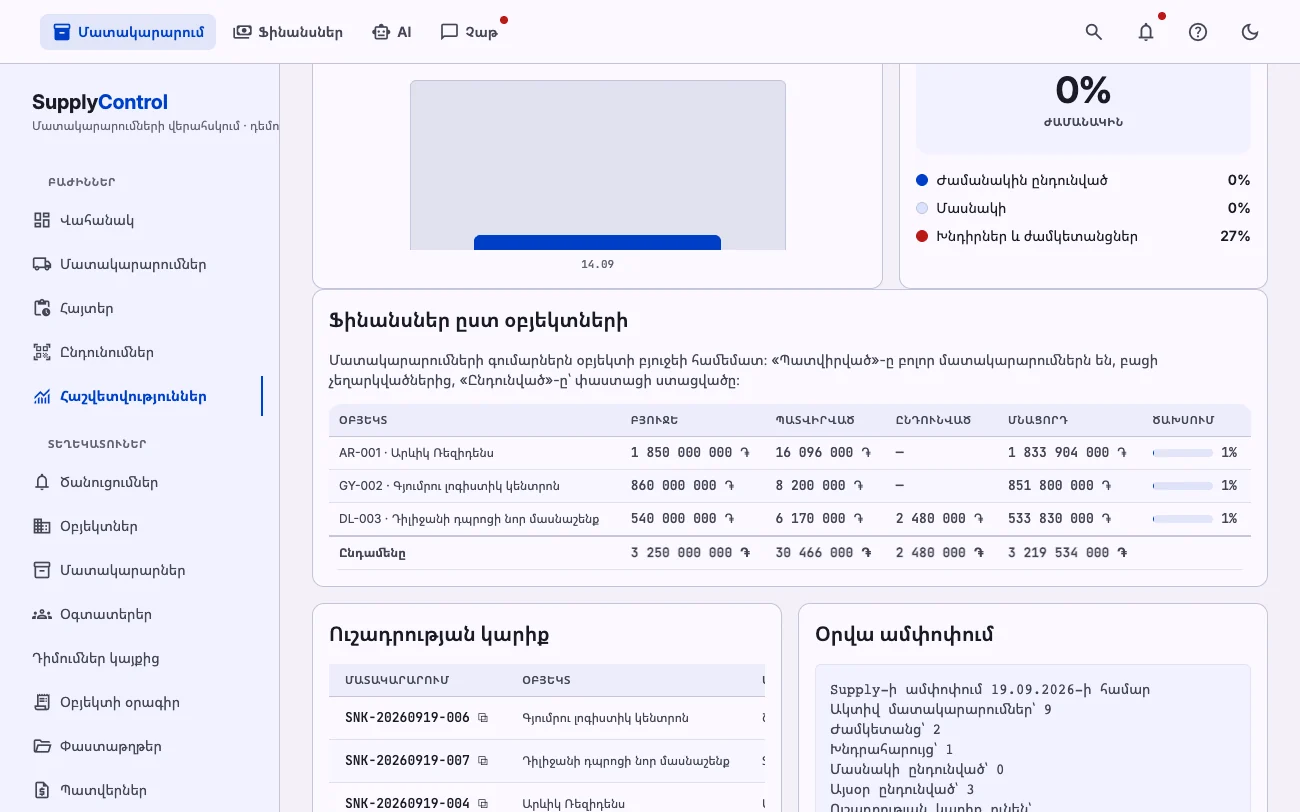Open the Չաթ chat tab
Image resolution: width=1300 pixels, height=812 pixels.
click(x=469, y=32)
